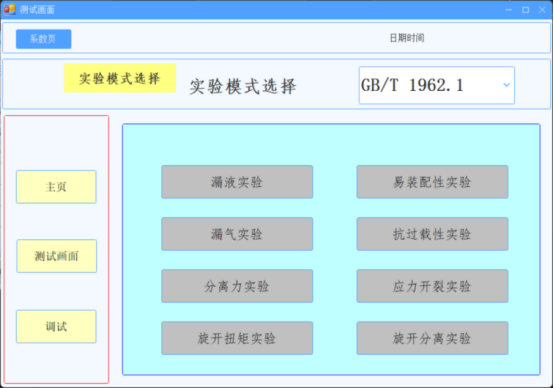Minimize the 测试画面 window

click(x=509, y=10)
